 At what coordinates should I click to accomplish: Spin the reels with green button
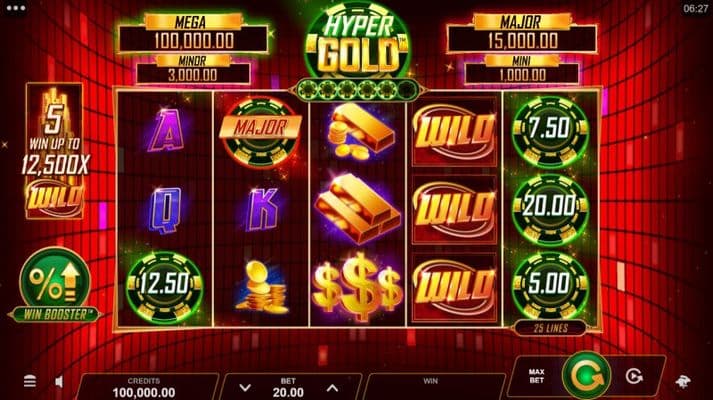coord(587,375)
